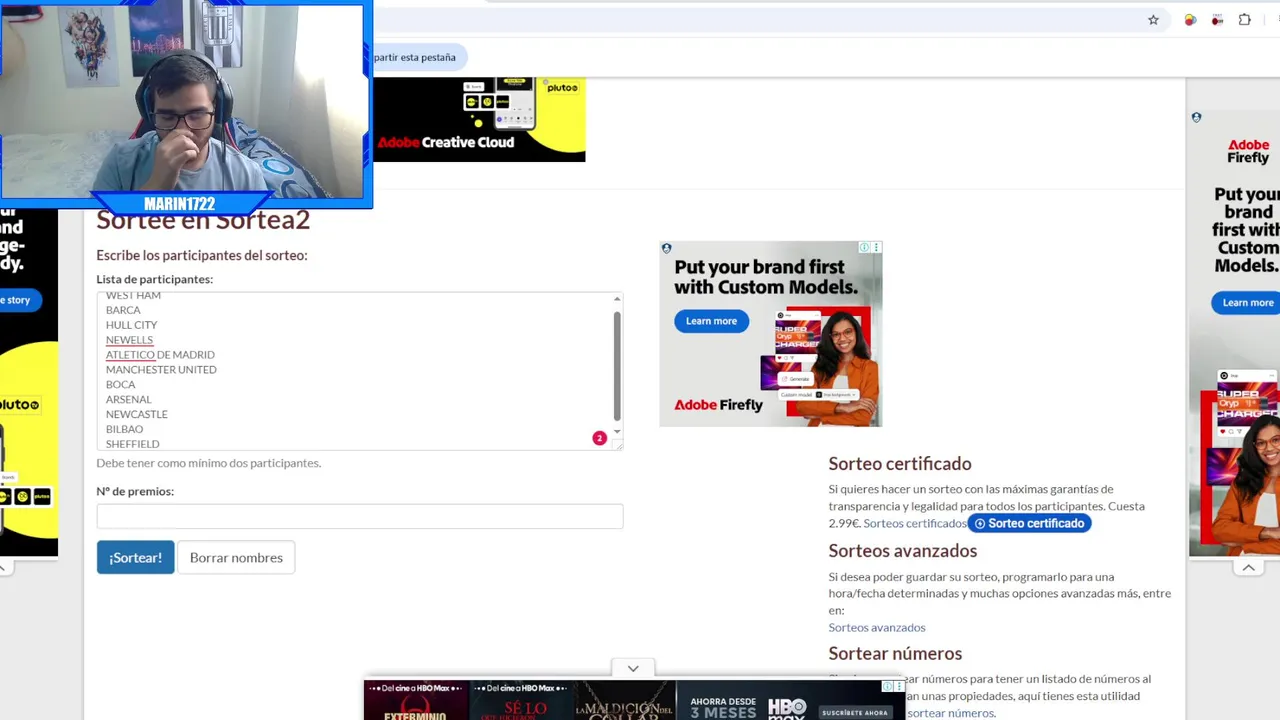The width and height of the screenshot is (1280, 720).
Task: Click Learn more on right sidebar ad
Action: pyautogui.click(x=1247, y=302)
